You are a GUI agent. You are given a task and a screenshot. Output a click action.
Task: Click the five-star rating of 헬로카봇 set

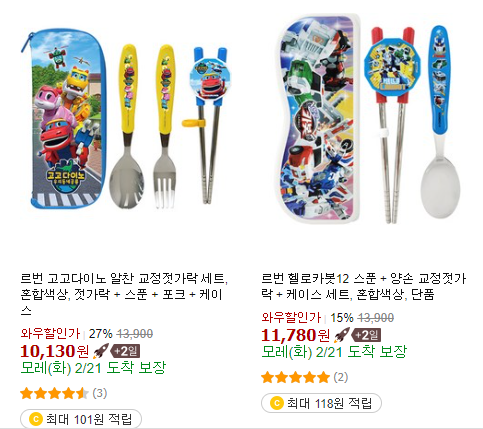[295, 378]
